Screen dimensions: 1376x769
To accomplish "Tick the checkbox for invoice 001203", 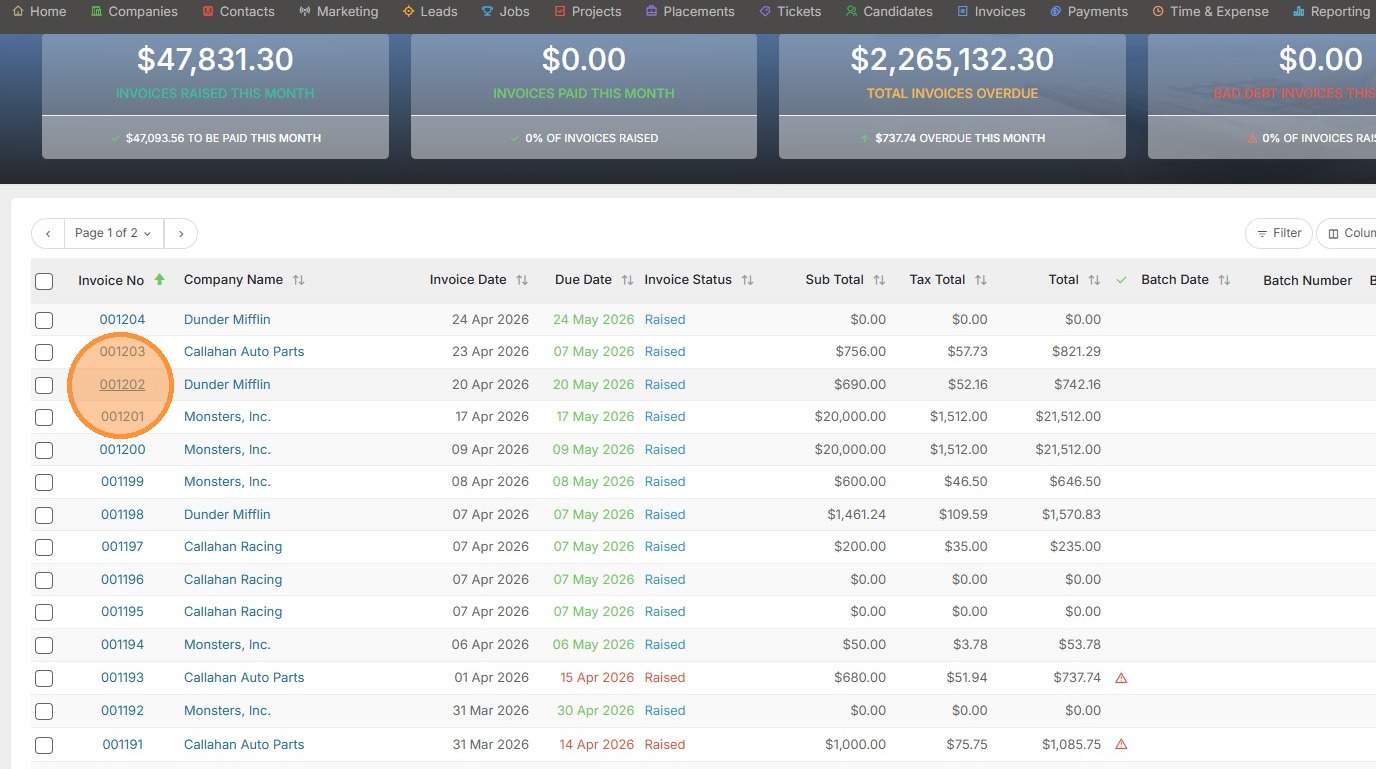I will 44,352.
